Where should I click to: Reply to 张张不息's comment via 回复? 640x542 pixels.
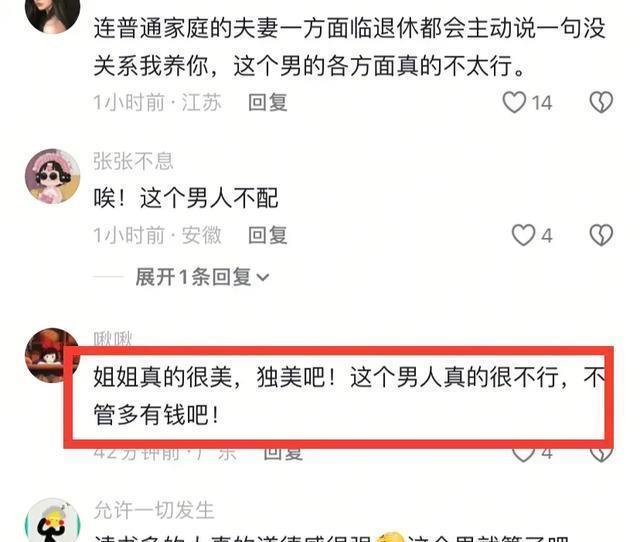268,235
